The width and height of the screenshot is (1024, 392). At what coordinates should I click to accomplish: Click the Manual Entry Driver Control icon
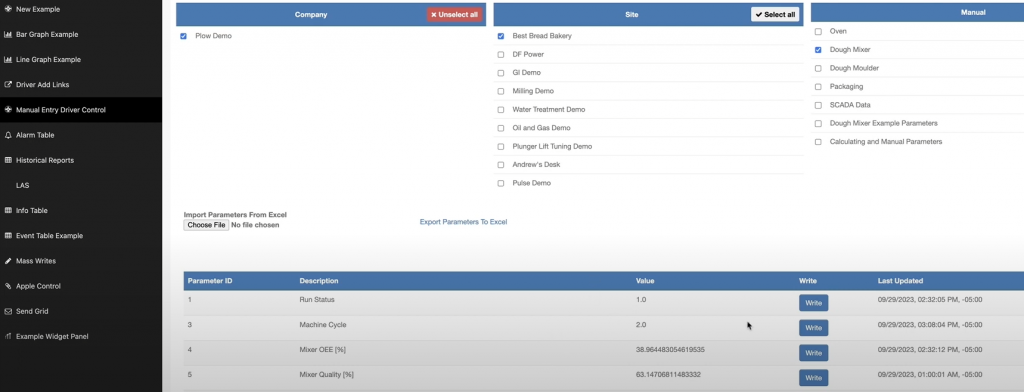(x=8, y=110)
